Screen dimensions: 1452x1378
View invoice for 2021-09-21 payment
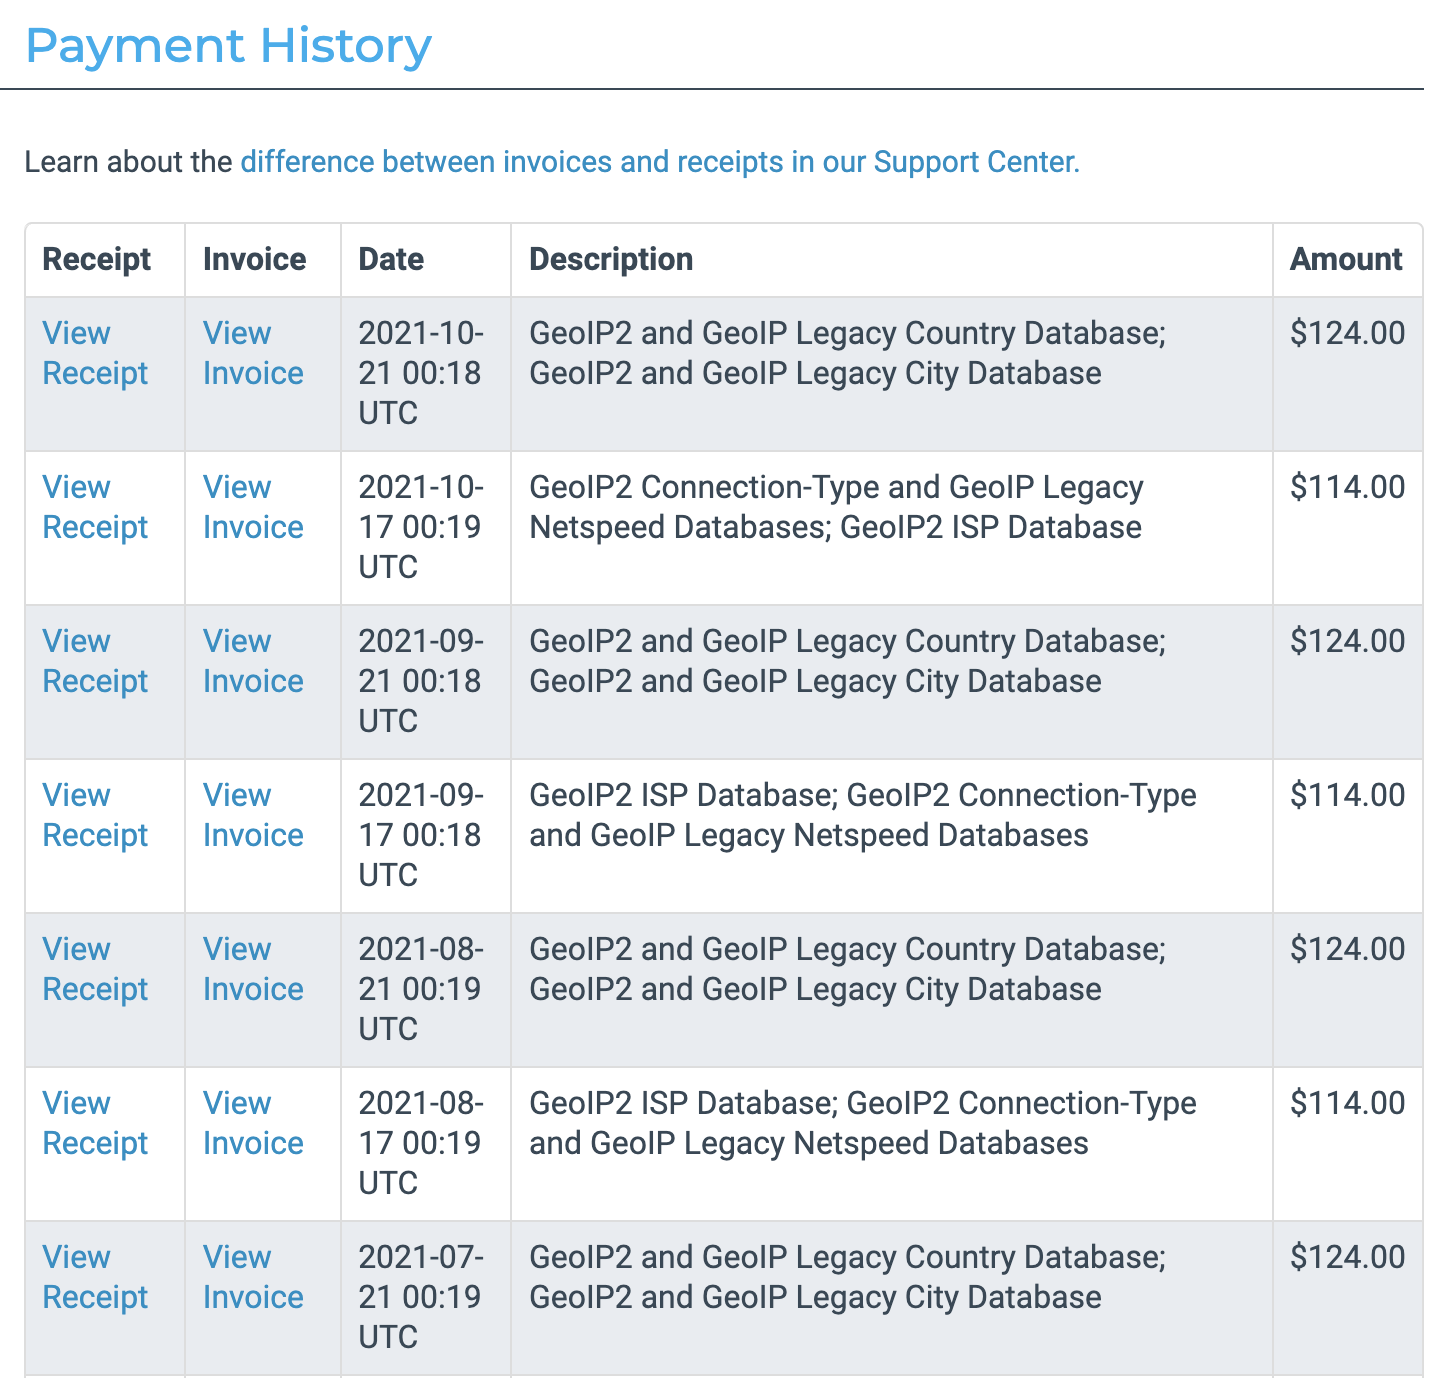pos(253,661)
